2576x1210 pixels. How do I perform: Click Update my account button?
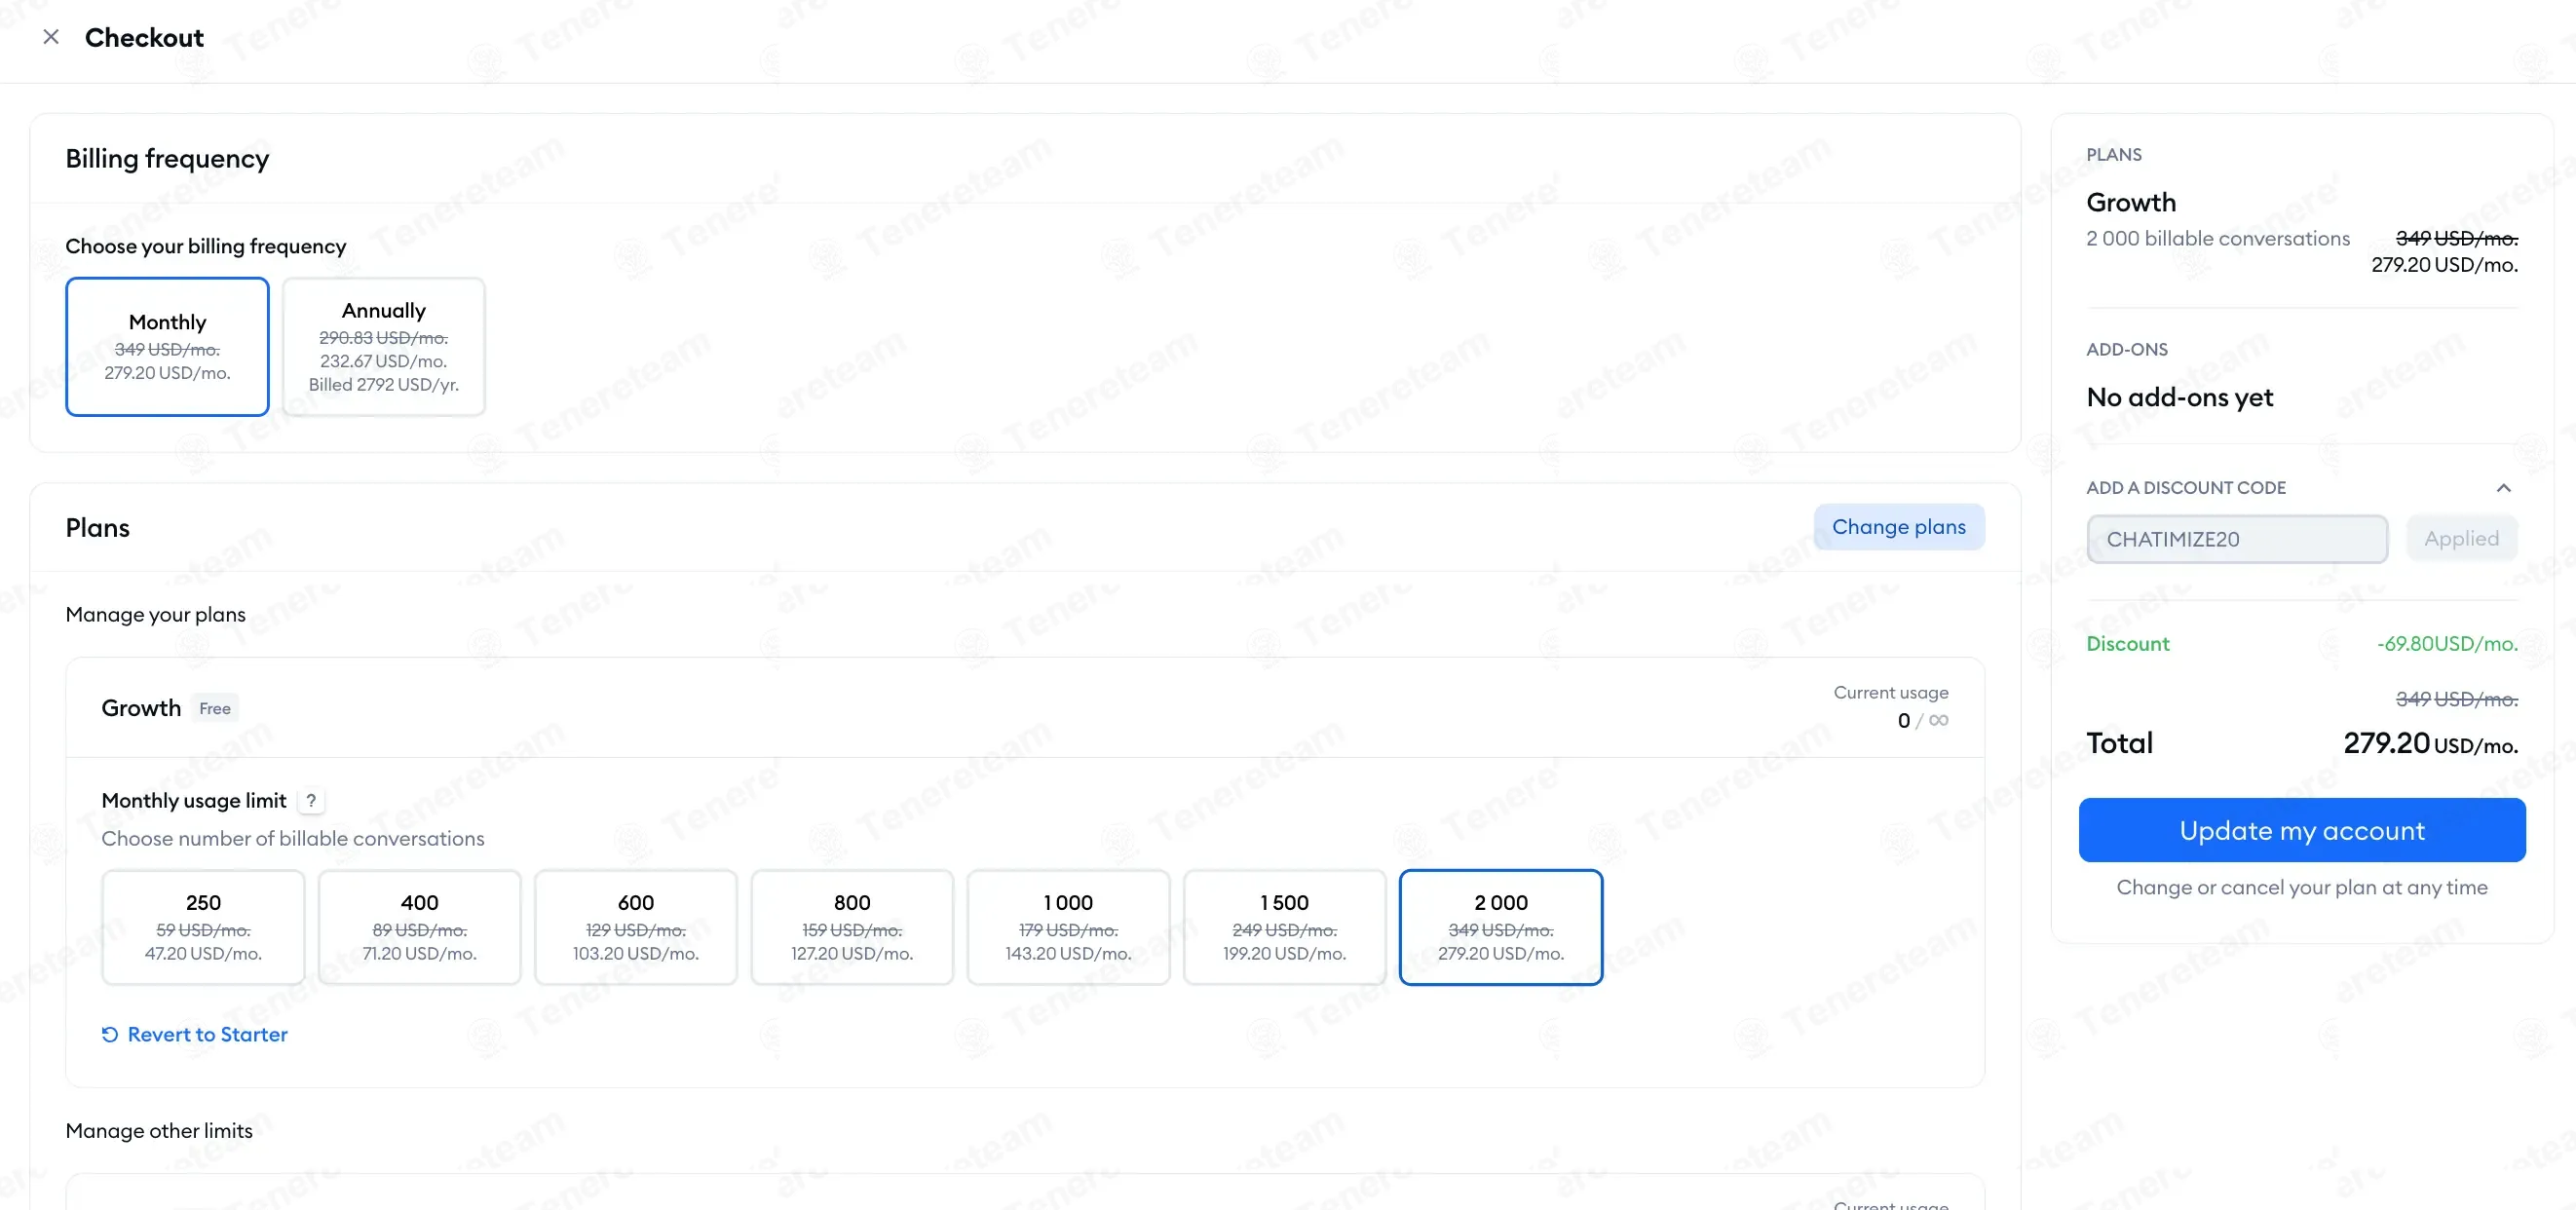2301,830
